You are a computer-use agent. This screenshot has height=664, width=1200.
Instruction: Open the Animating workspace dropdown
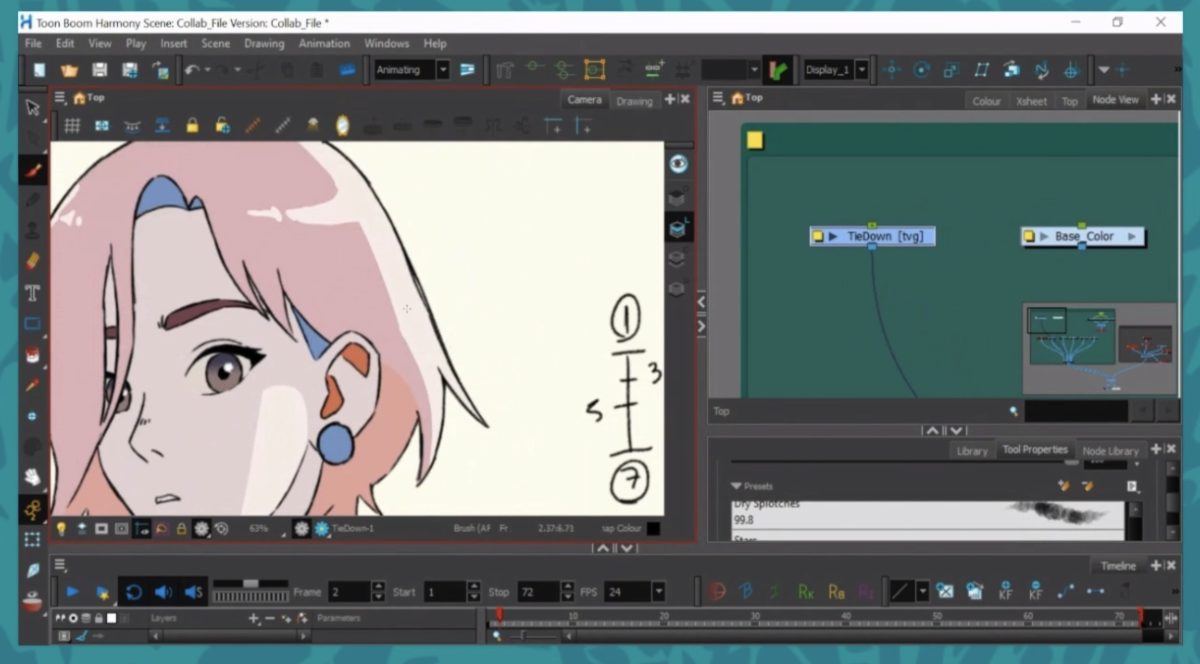(x=442, y=70)
